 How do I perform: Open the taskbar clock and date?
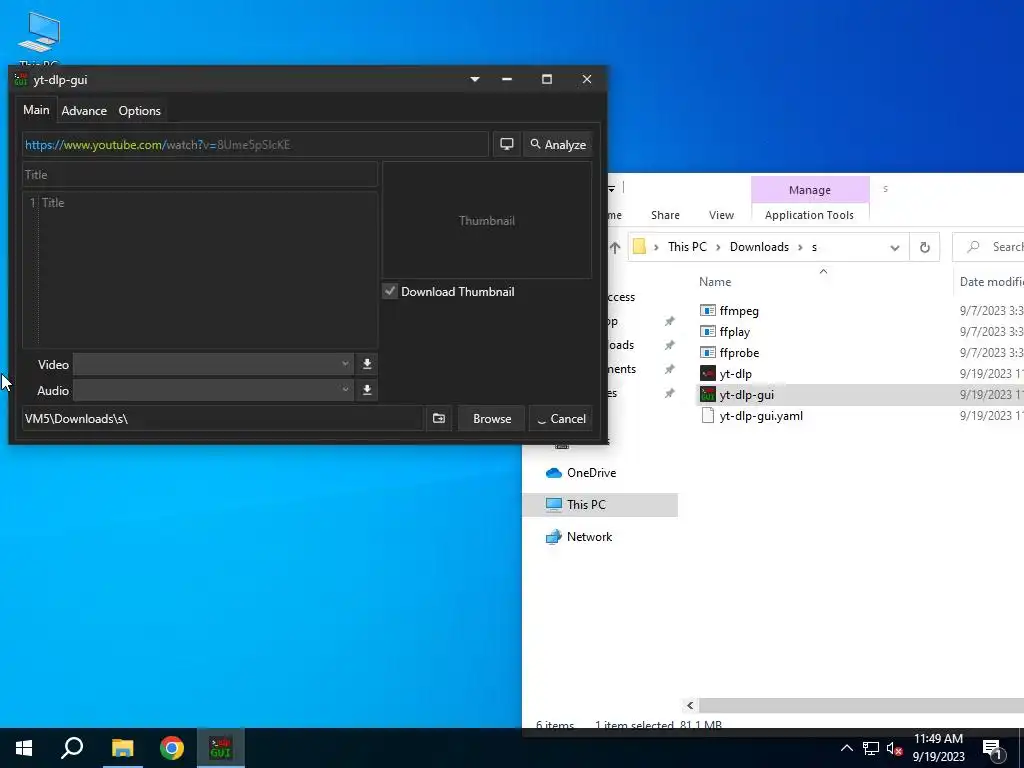click(x=938, y=748)
